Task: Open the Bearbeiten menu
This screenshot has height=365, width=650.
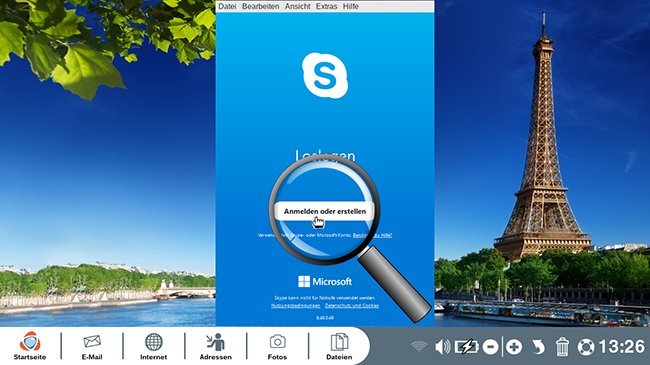Action: 260,6
